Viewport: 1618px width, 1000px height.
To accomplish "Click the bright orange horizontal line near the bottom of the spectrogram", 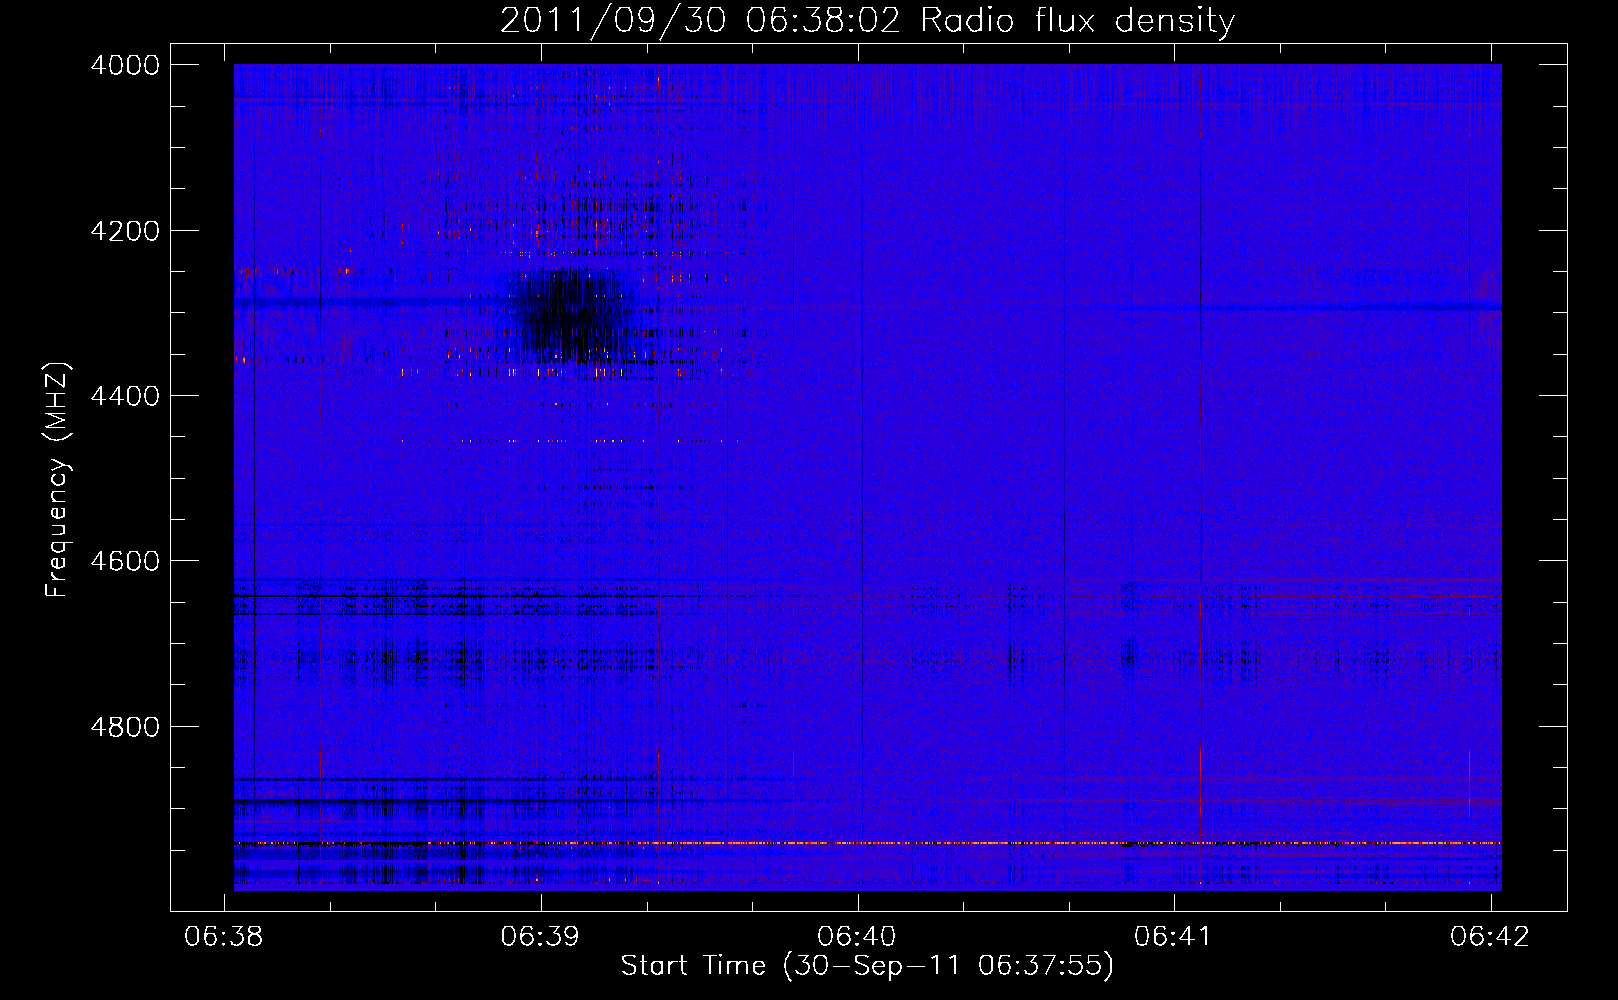I will 867,843.
